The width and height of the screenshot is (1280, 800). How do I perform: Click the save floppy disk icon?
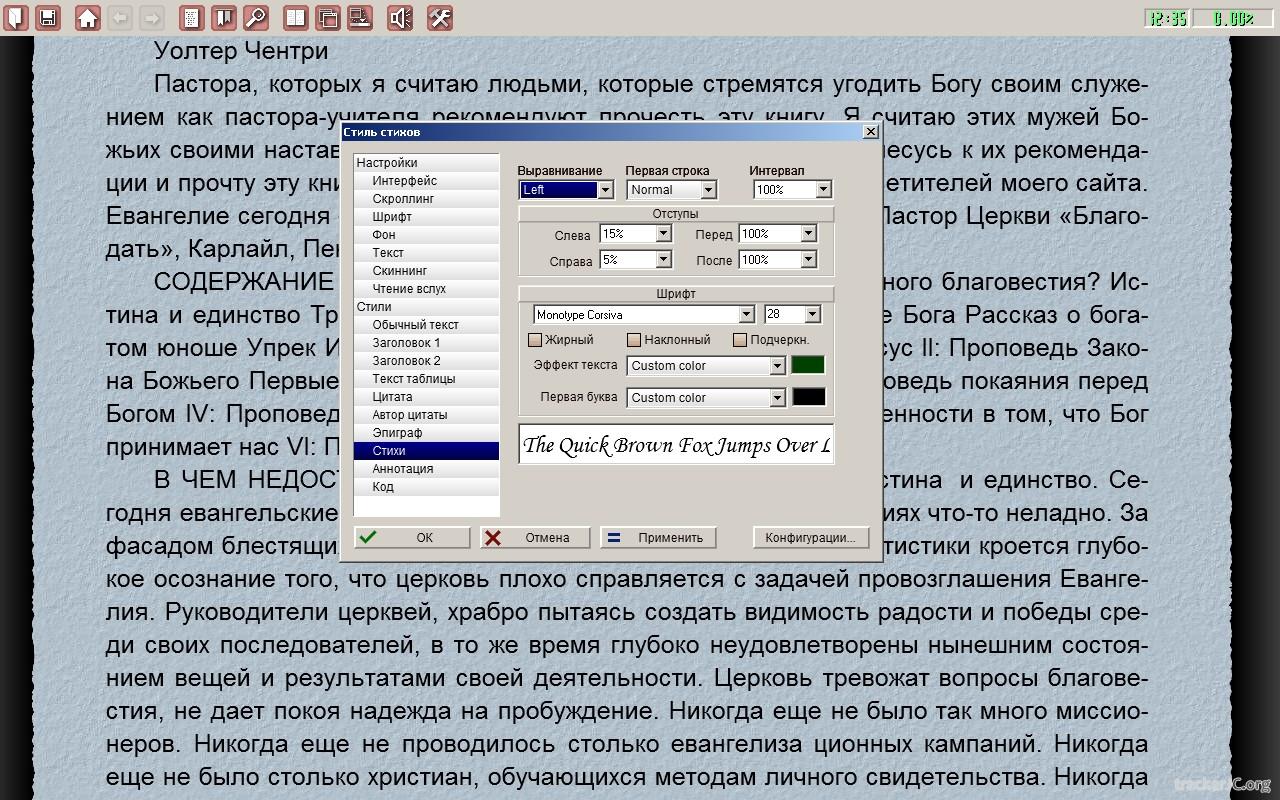(x=47, y=17)
